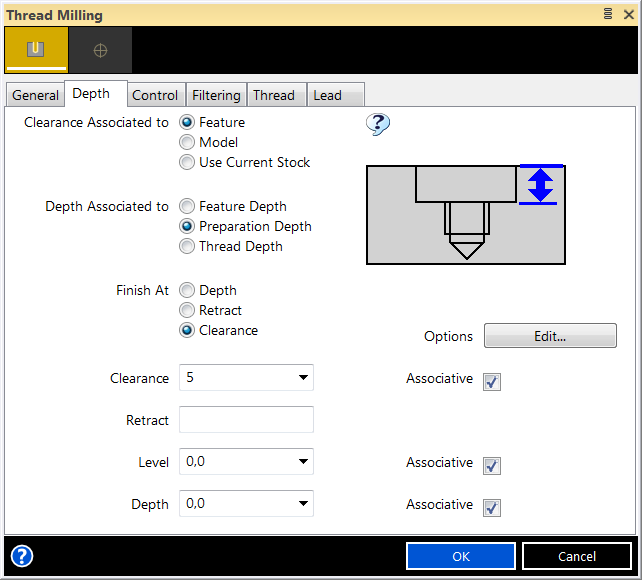Select Feature Depth radio button
Image resolution: width=642 pixels, height=580 pixels.
(187, 206)
